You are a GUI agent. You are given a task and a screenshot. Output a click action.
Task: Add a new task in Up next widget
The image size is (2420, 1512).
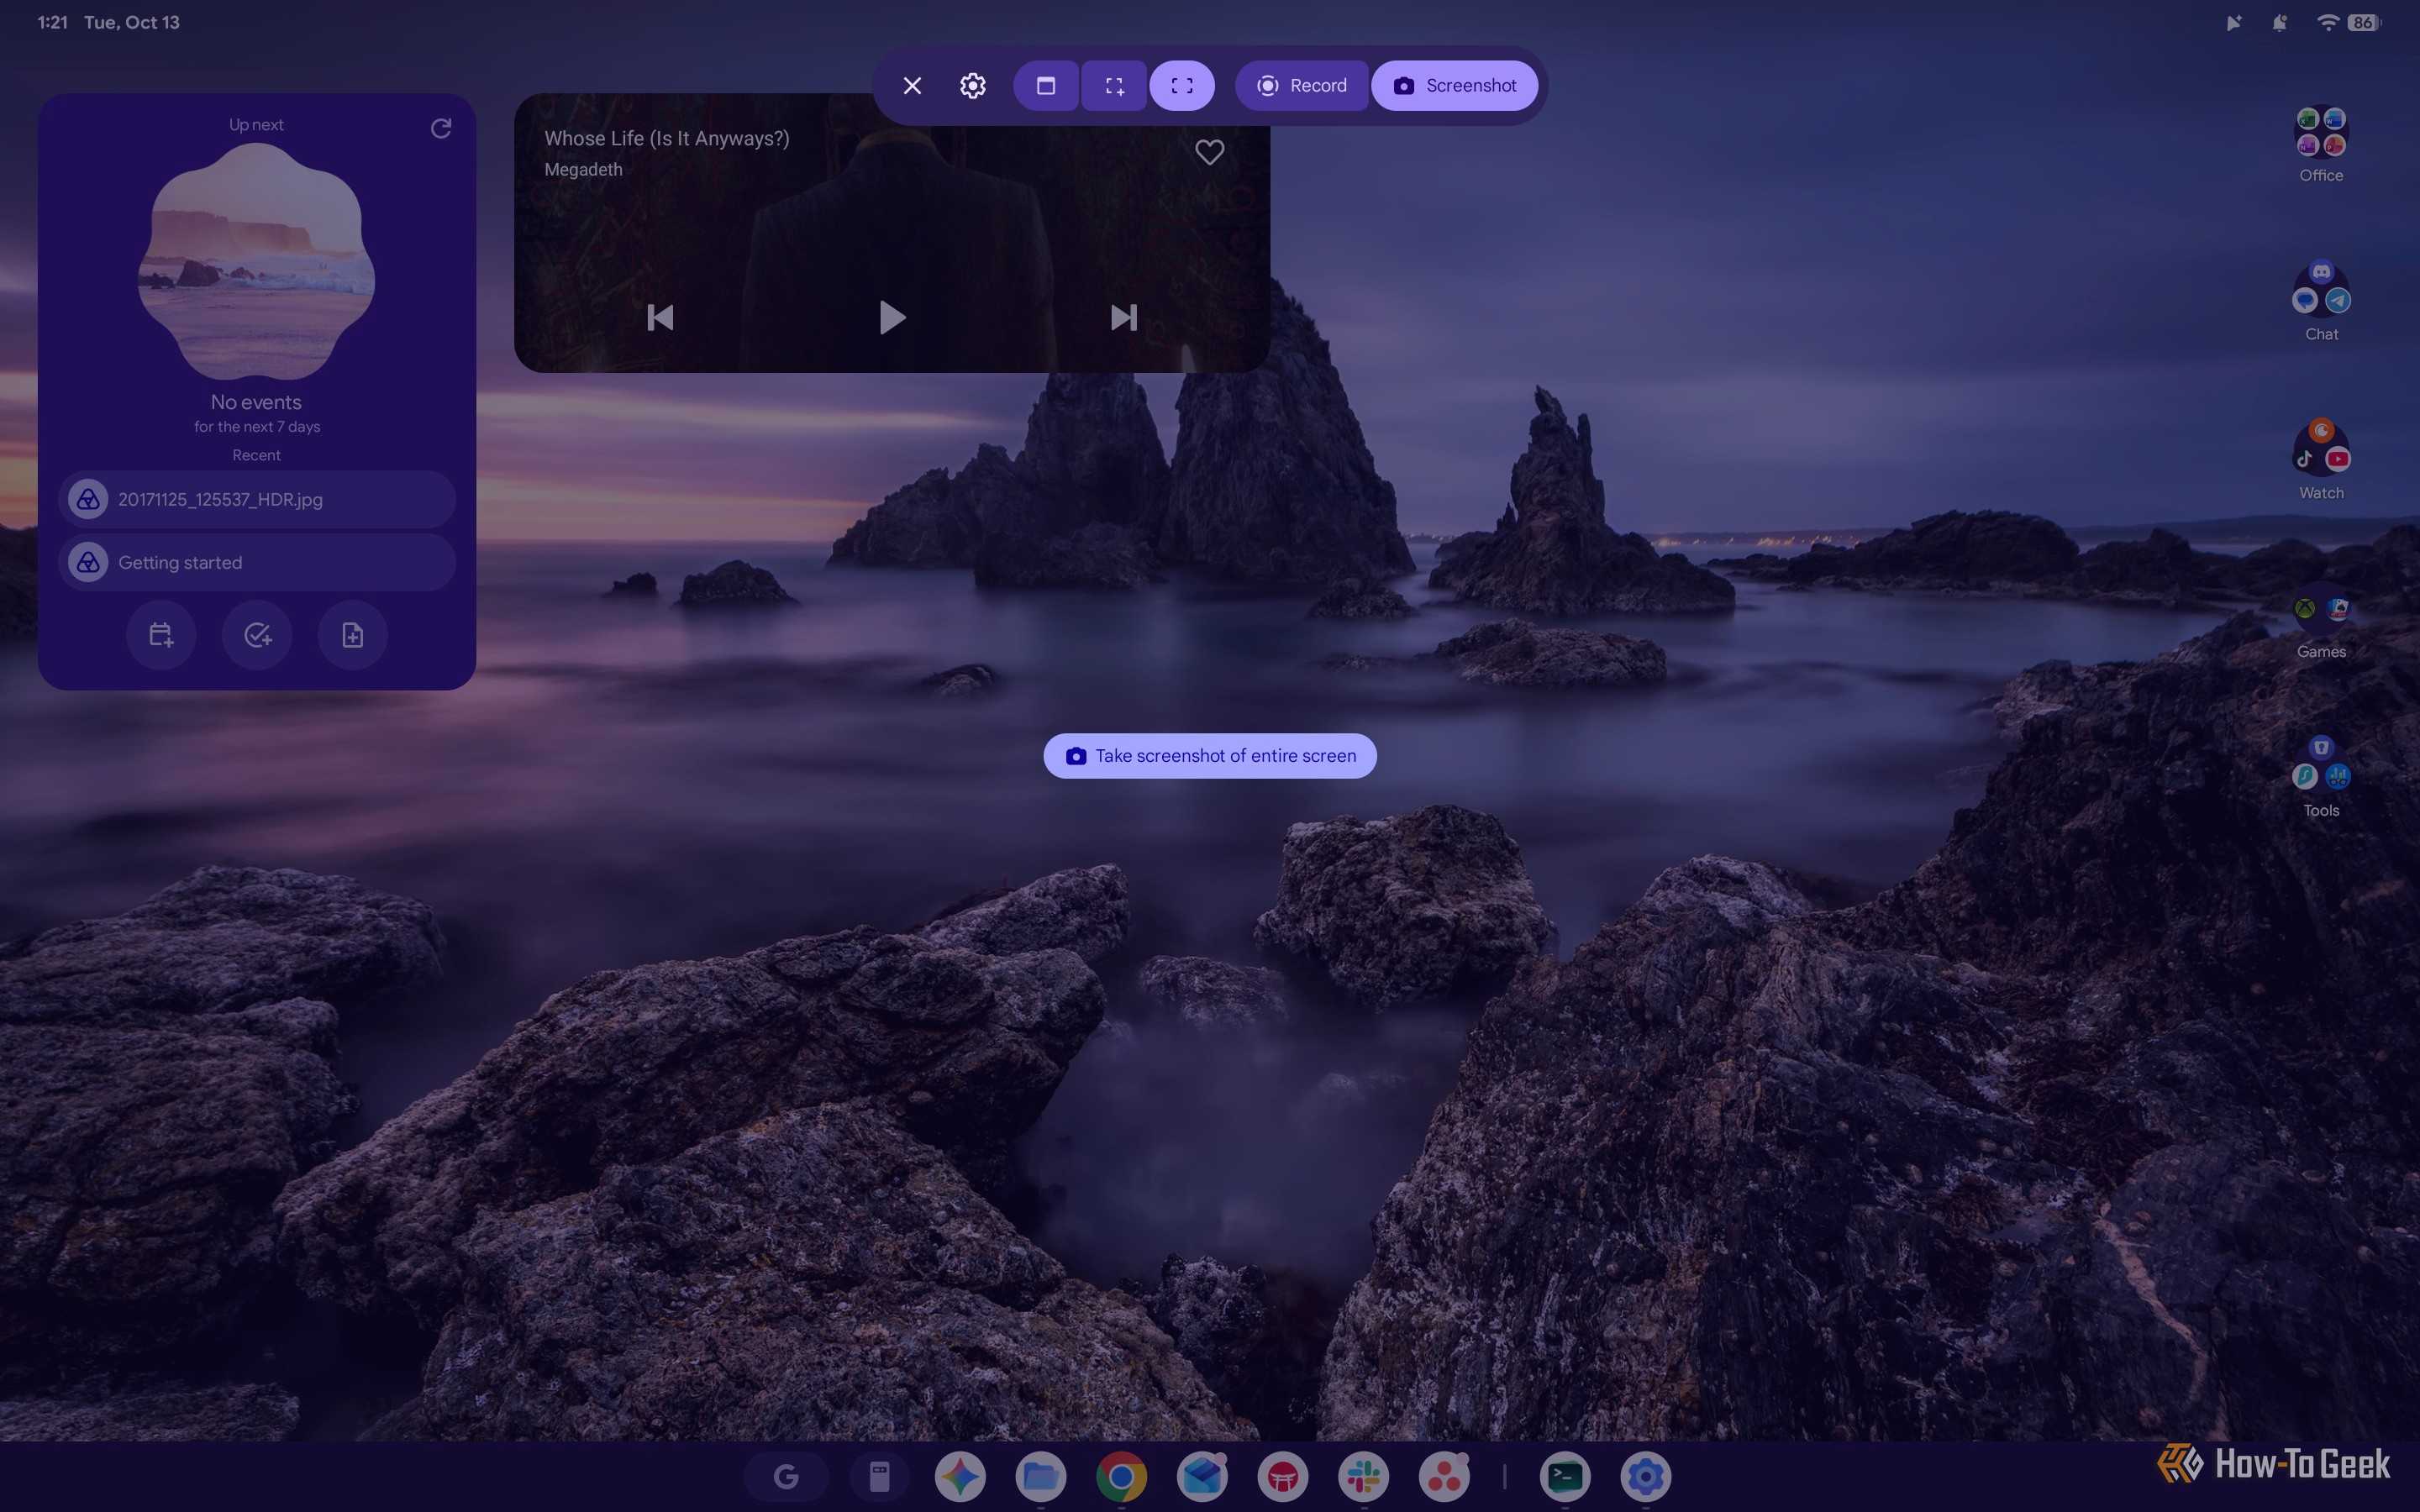(257, 635)
